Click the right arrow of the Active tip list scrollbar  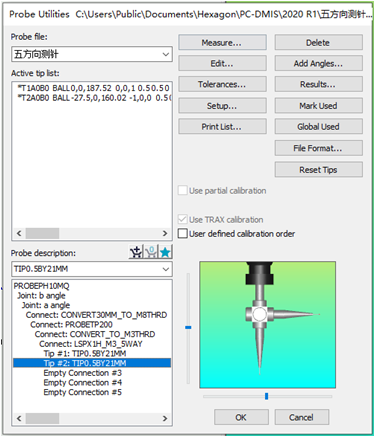point(165,233)
